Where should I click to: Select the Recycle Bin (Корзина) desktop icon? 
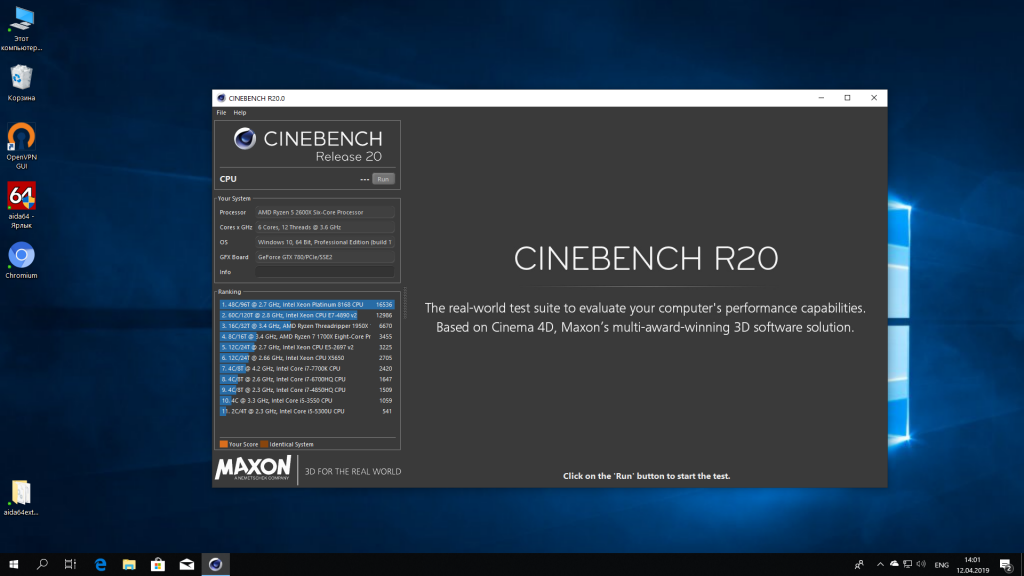tap(22, 78)
